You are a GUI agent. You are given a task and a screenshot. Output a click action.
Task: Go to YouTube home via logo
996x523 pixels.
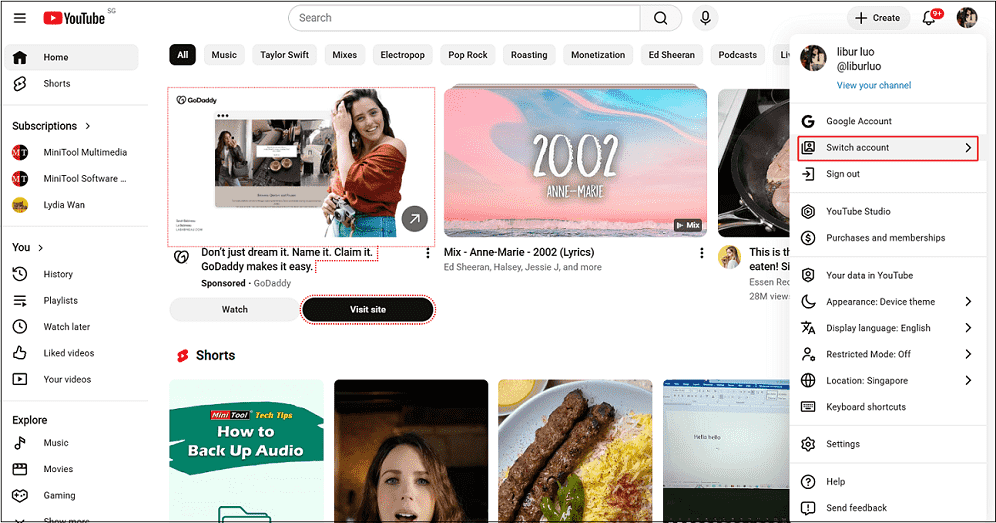click(x=74, y=18)
